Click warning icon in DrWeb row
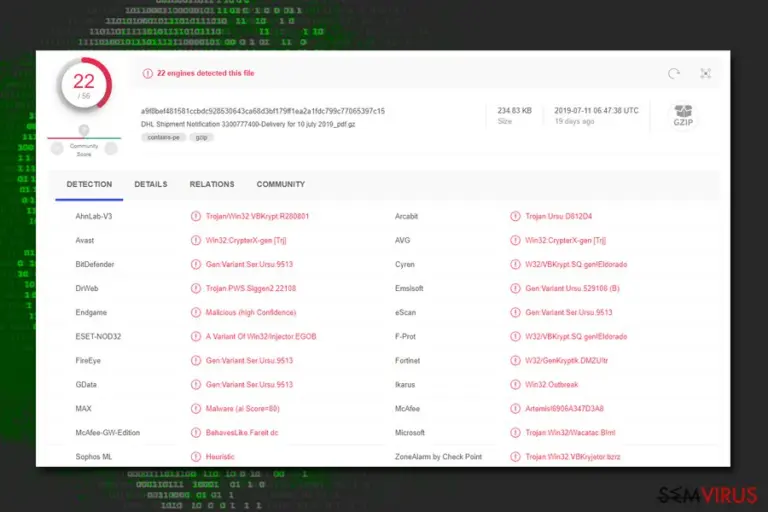Image resolution: width=768 pixels, height=512 pixels. tap(195, 288)
